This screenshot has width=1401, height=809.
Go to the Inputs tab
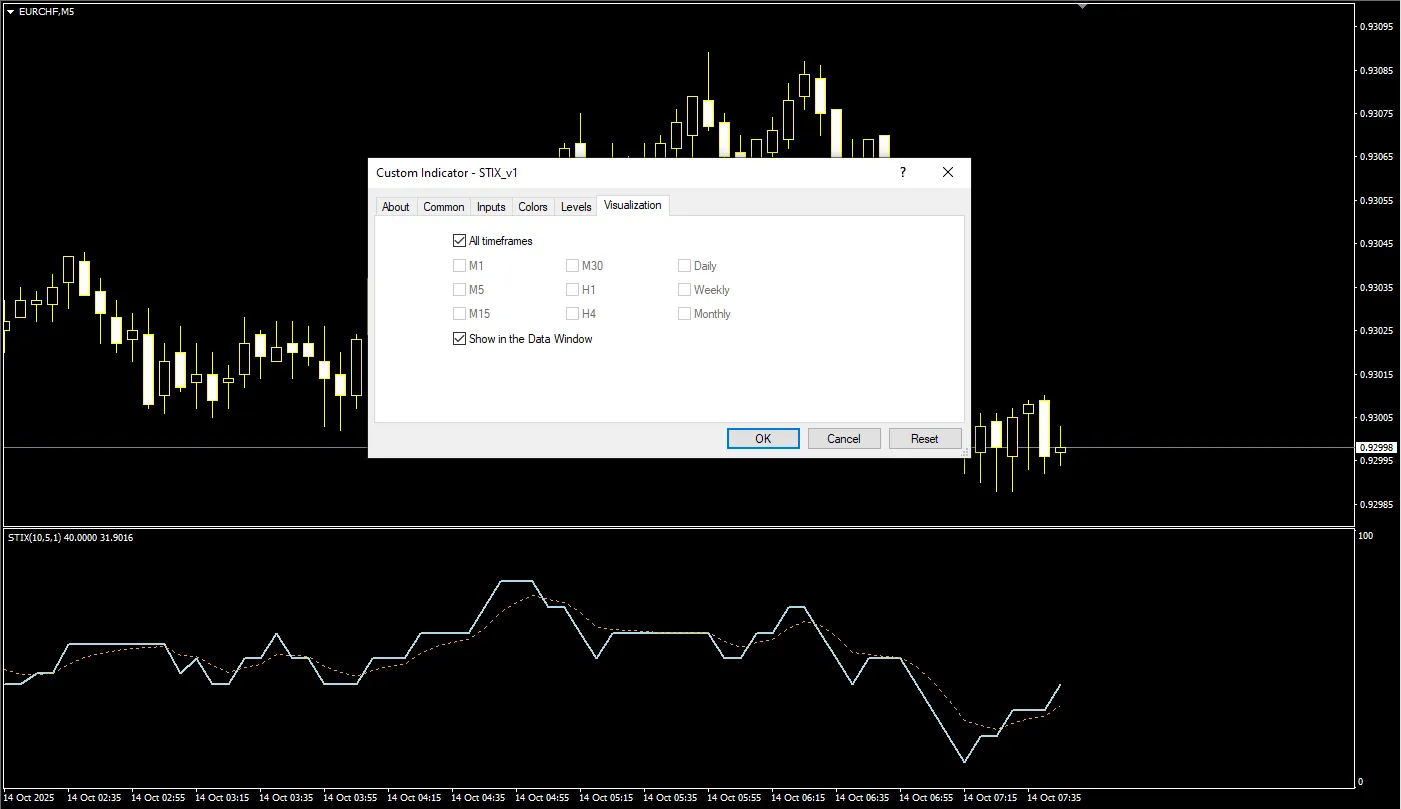point(491,207)
